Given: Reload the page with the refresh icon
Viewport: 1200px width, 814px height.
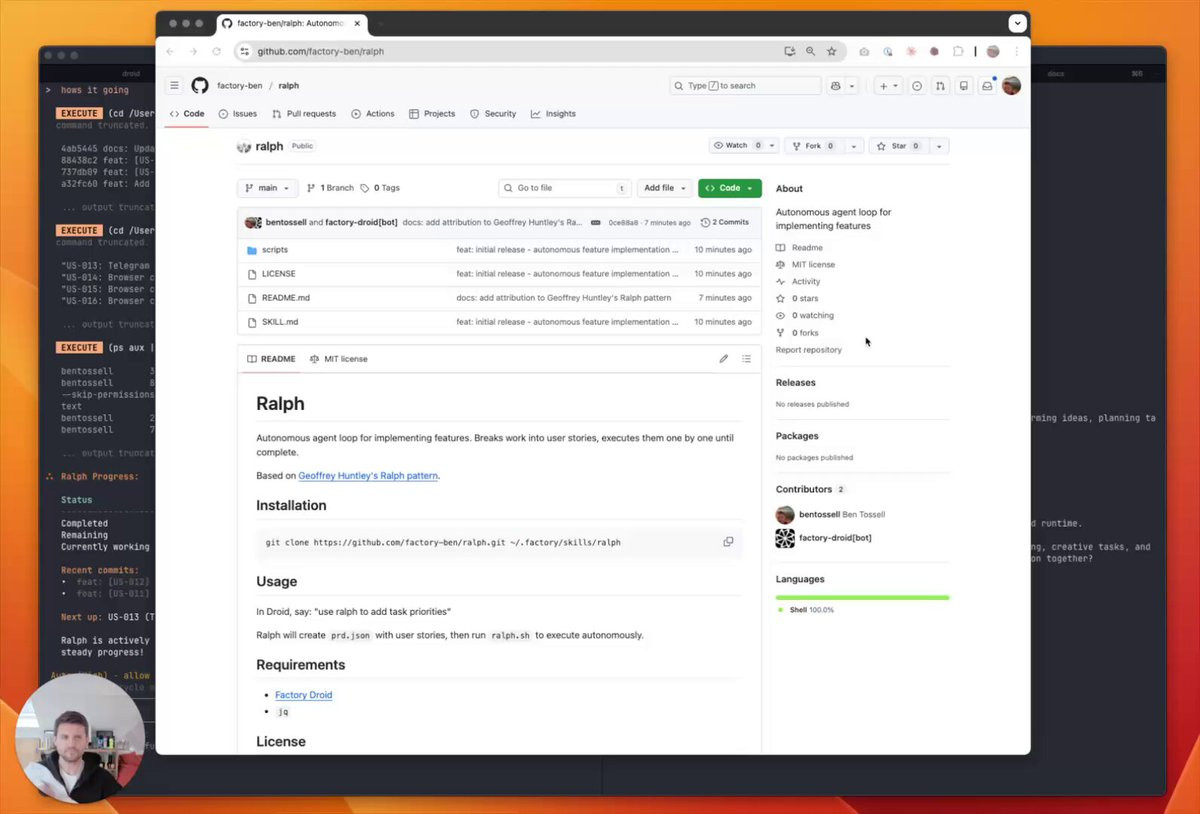Looking at the screenshot, I should tap(216, 51).
